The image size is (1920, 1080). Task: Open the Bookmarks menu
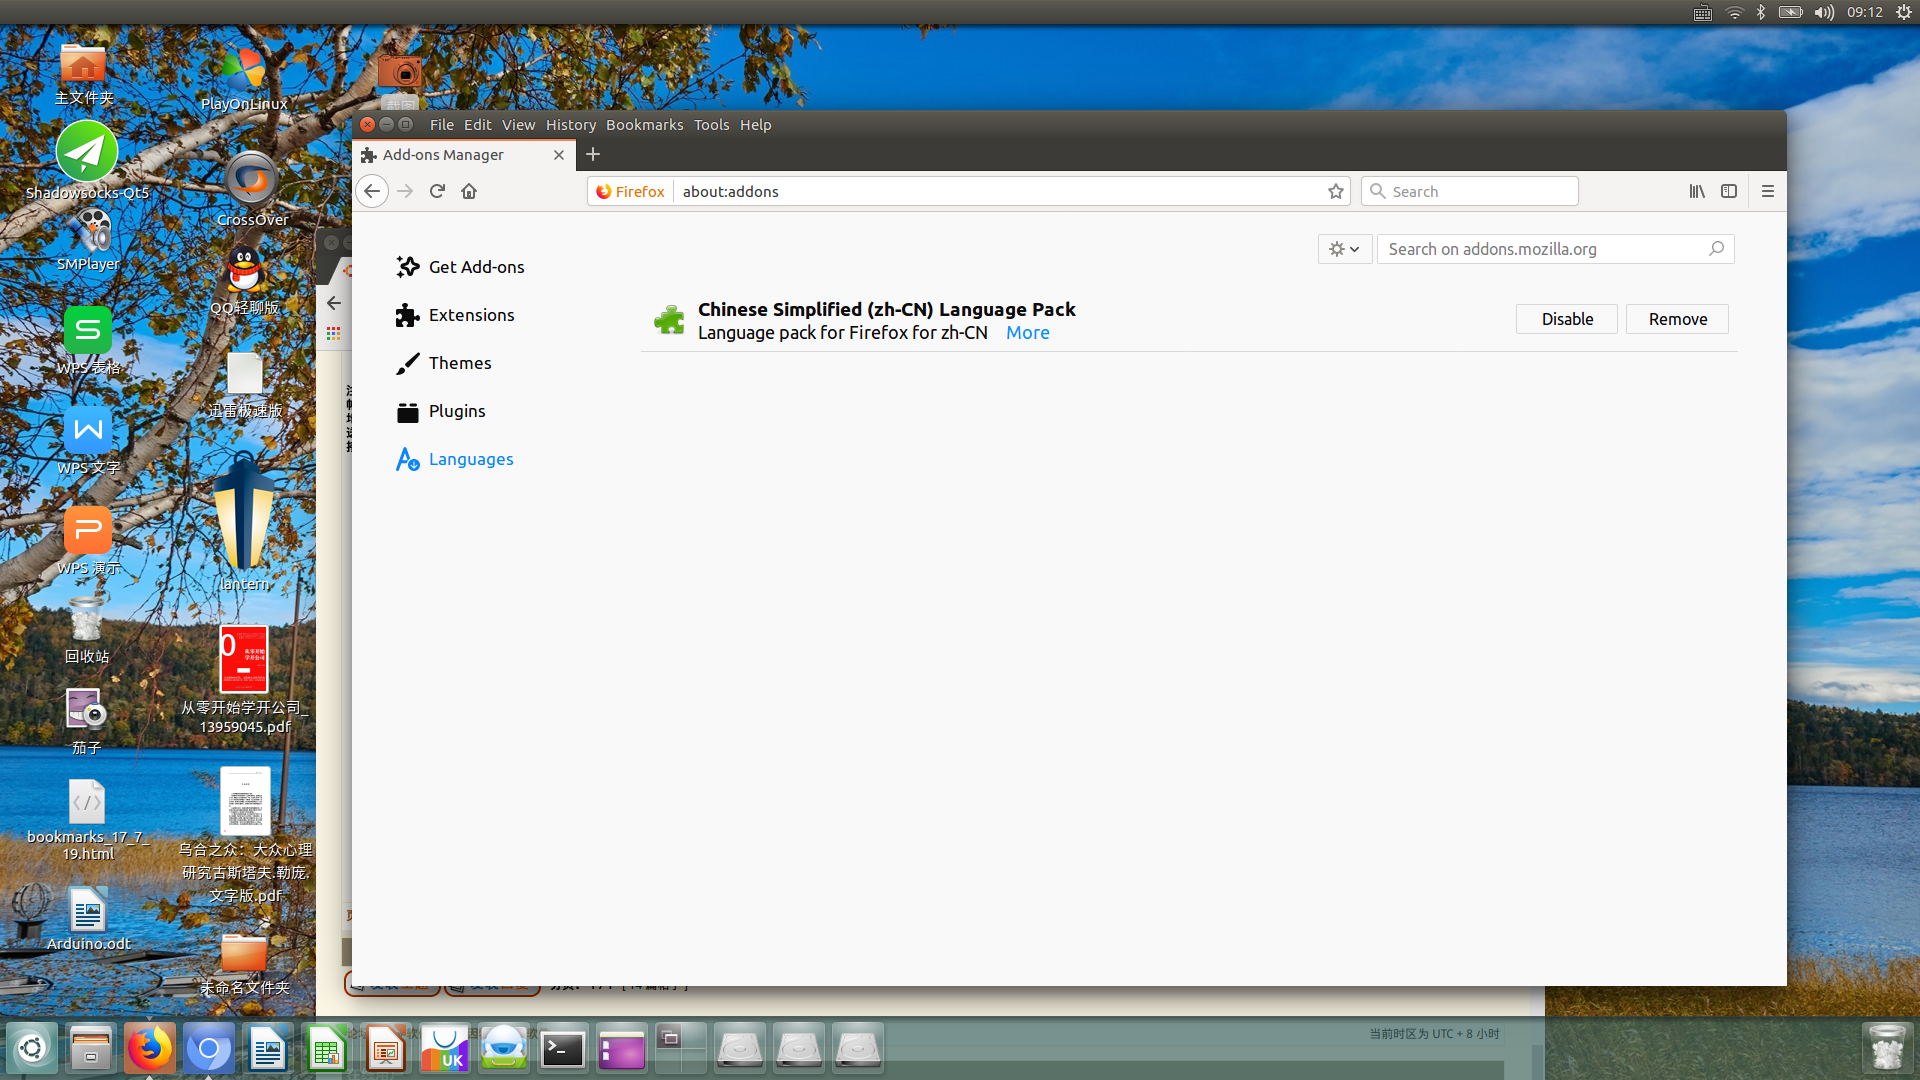pyautogui.click(x=645, y=125)
